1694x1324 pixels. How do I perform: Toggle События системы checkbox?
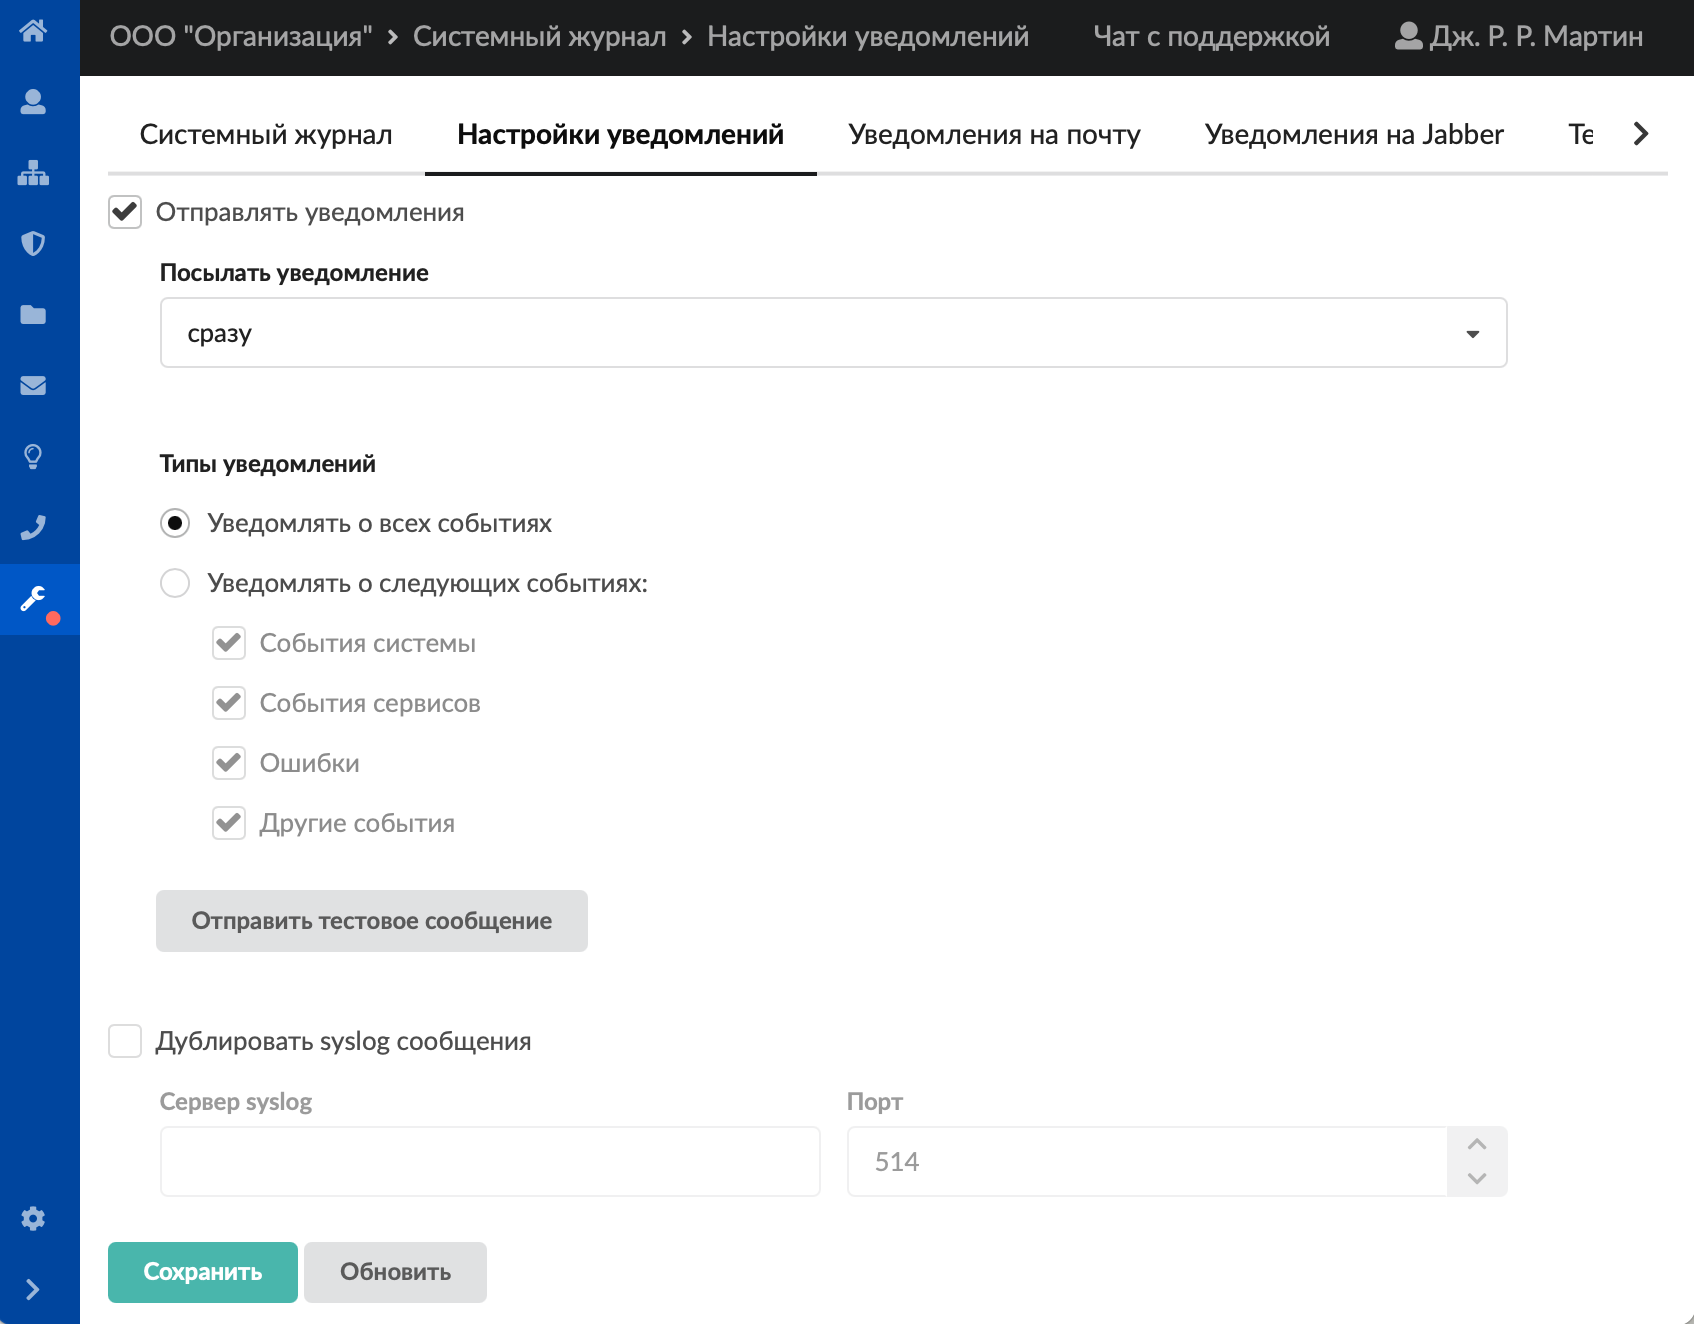point(229,643)
